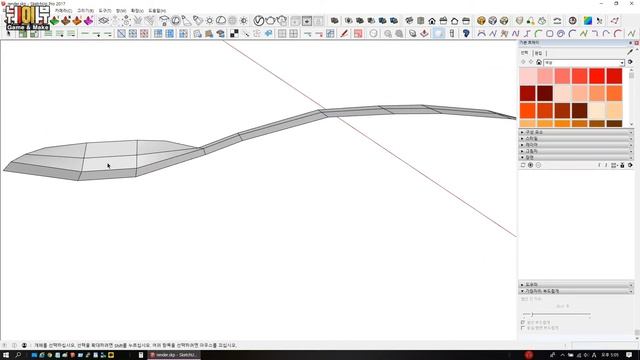Pick the lightest pink swatch in top row

(528, 76)
